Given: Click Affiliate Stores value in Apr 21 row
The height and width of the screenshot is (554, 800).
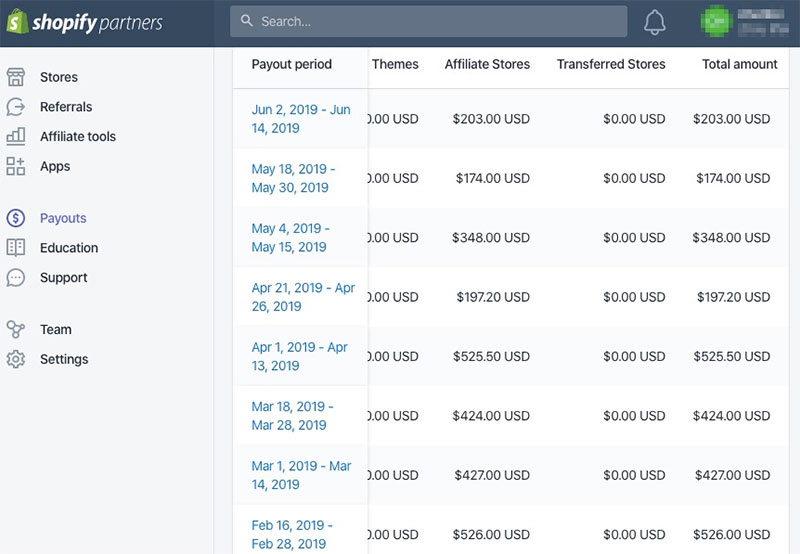Looking at the screenshot, I should click(493, 297).
